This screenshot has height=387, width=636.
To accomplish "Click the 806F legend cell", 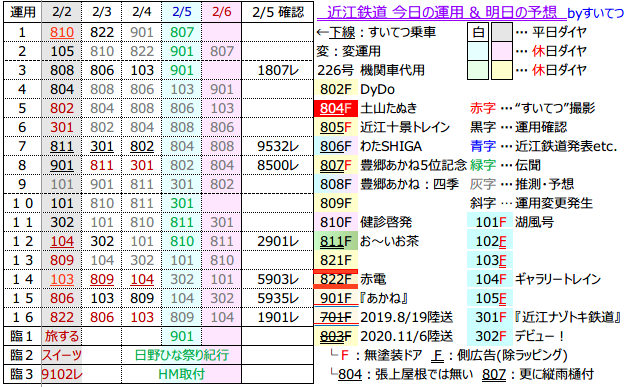I will tap(335, 146).
